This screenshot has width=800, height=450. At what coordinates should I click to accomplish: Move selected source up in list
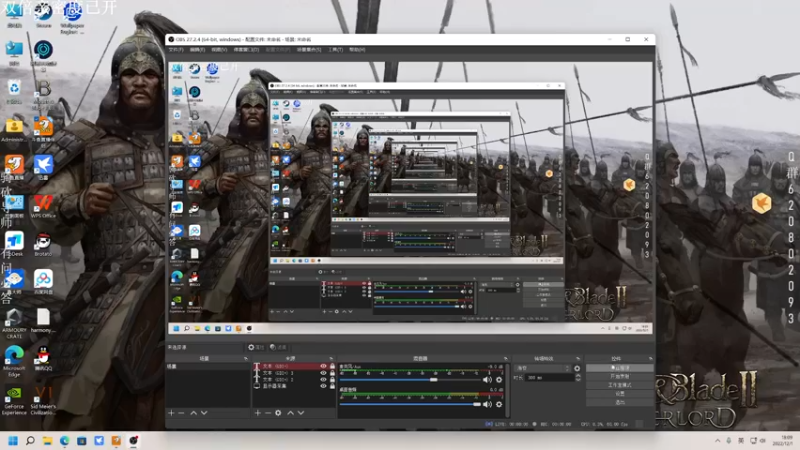pos(290,413)
